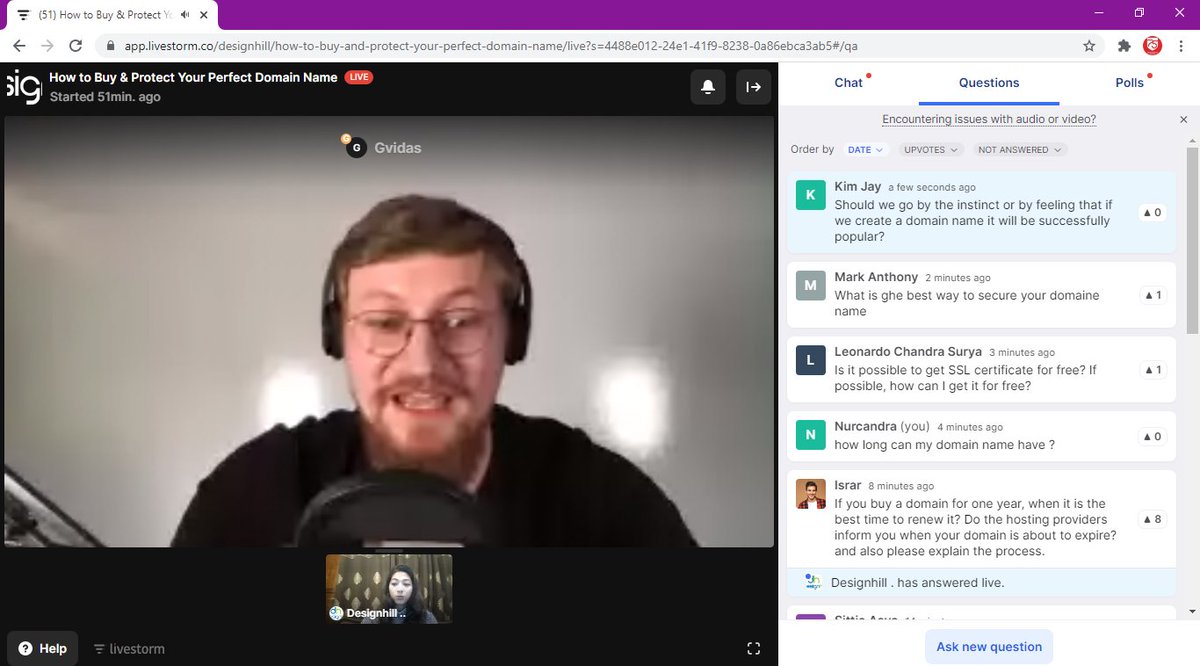Viewport: 1200px width, 666px height.
Task: Open the browser menu with three dots
Action: click(x=1181, y=45)
